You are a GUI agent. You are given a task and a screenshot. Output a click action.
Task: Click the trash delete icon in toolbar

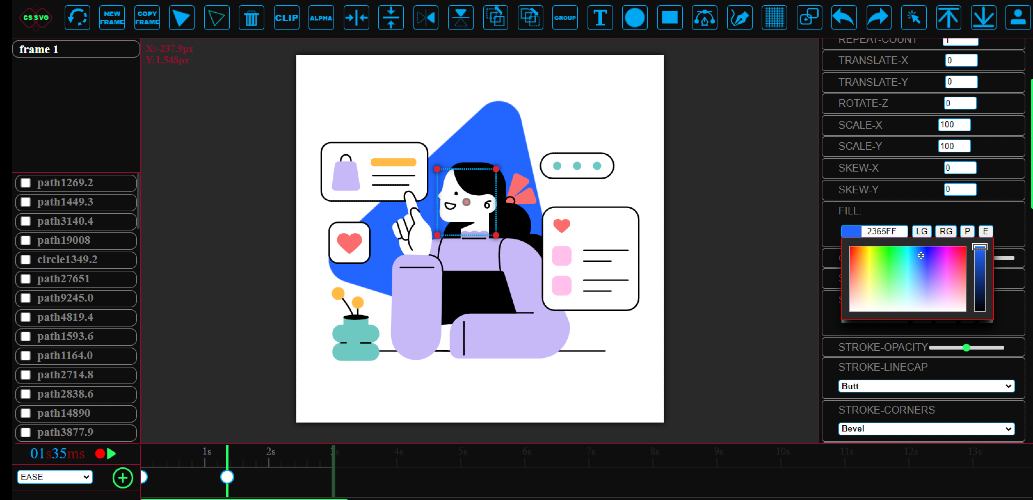251,18
